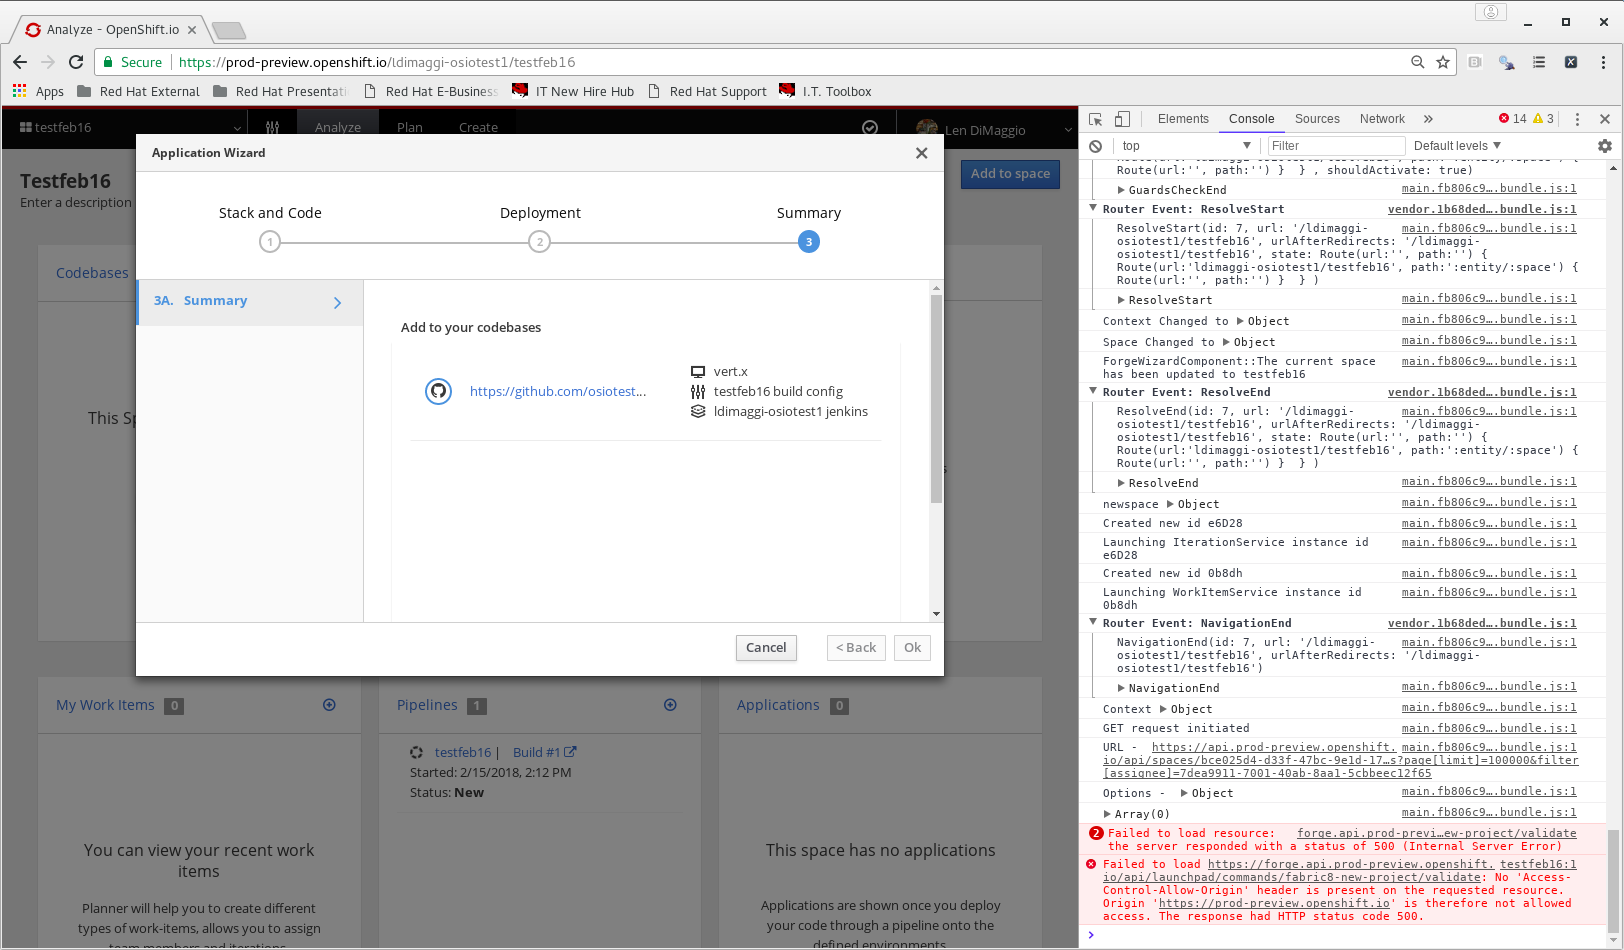Open the Chrome Apps launcher icon
The height and width of the screenshot is (950, 1624).
(20, 91)
